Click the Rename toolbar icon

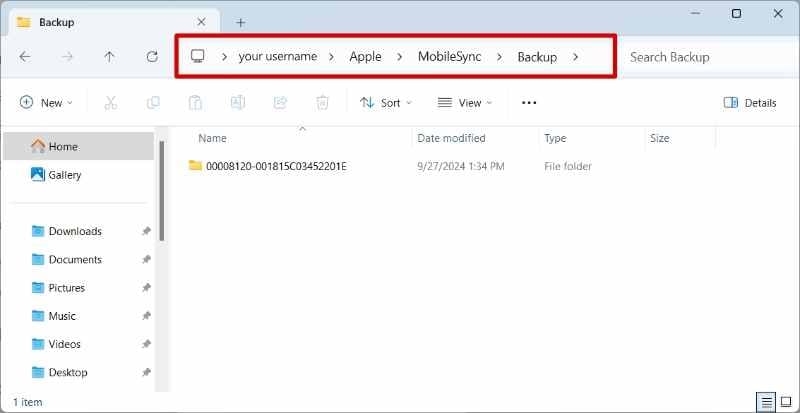point(238,103)
